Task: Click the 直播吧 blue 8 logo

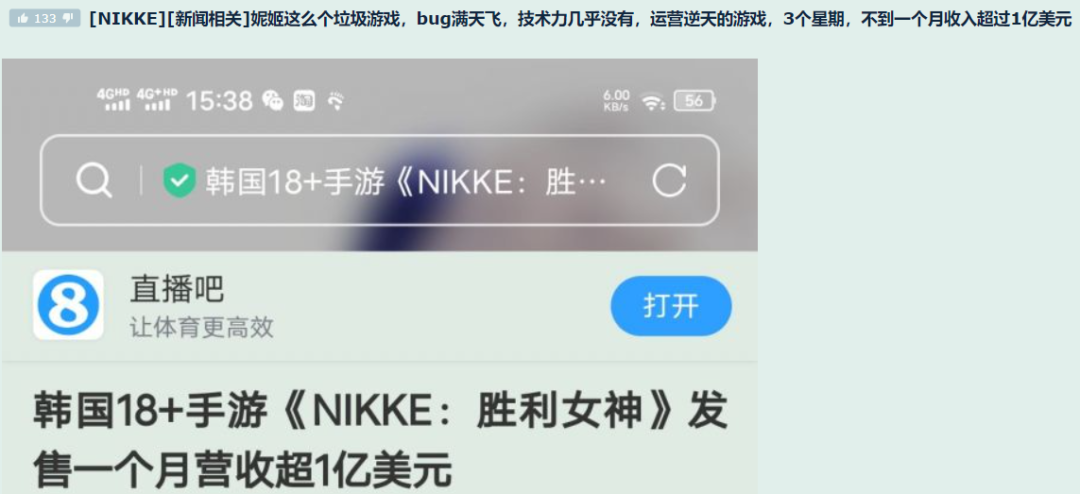Action: pyautogui.click(x=68, y=305)
